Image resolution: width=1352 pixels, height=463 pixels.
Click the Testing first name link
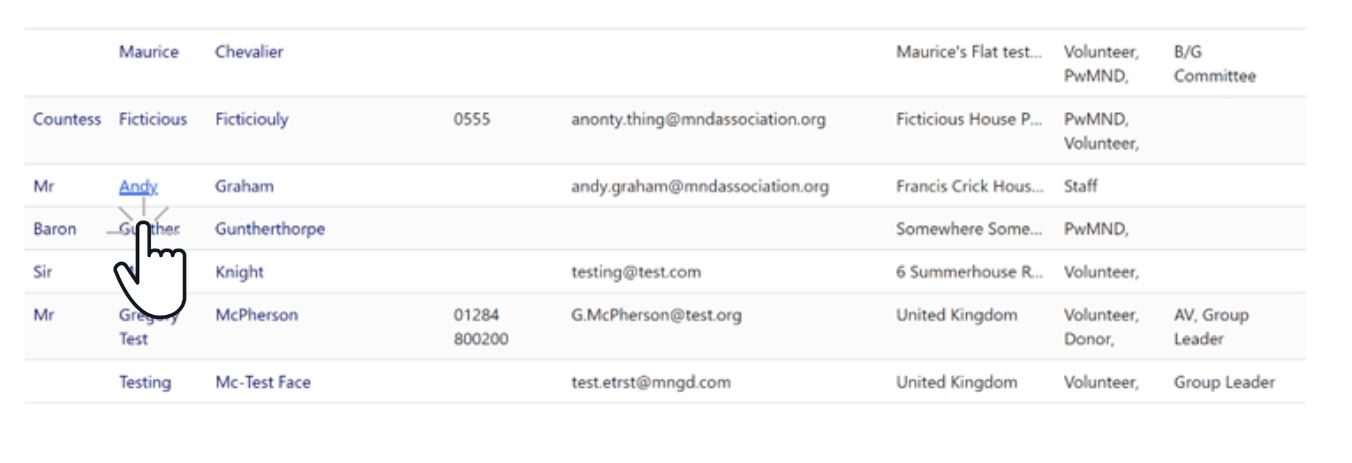pyautogui.click(x=145, y=382)
